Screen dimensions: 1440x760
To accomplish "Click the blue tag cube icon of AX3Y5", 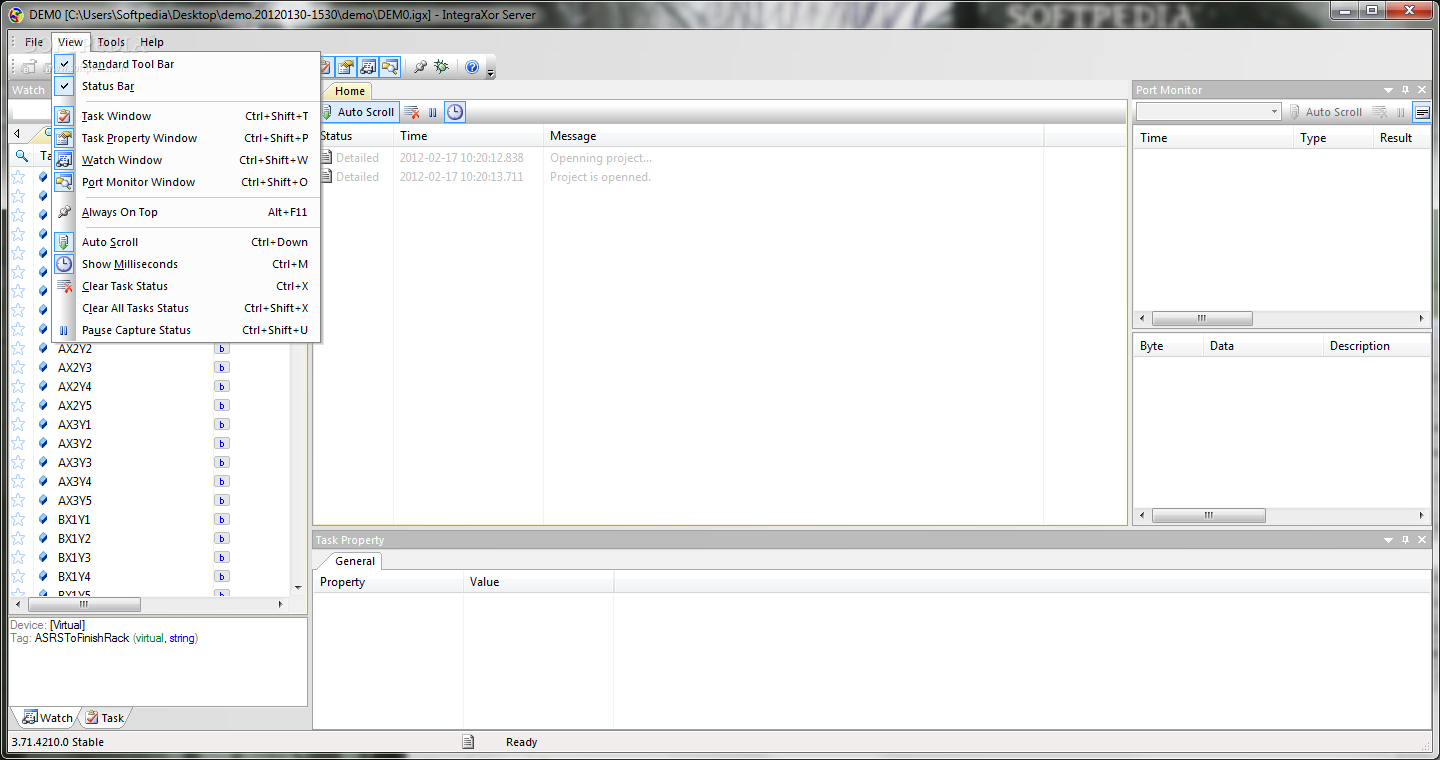I will (x=43, y=501).
